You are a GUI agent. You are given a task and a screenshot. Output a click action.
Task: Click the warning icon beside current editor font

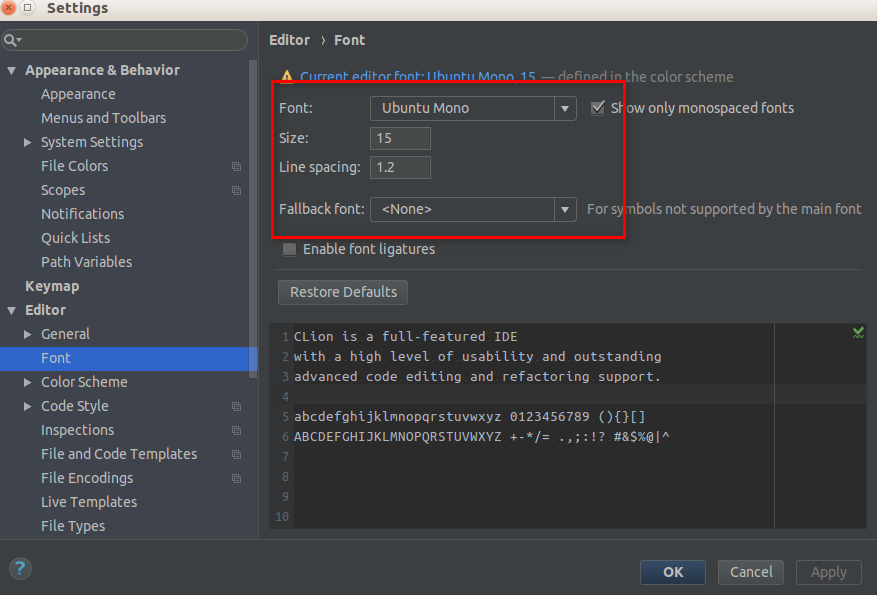(x=286, y=77)
